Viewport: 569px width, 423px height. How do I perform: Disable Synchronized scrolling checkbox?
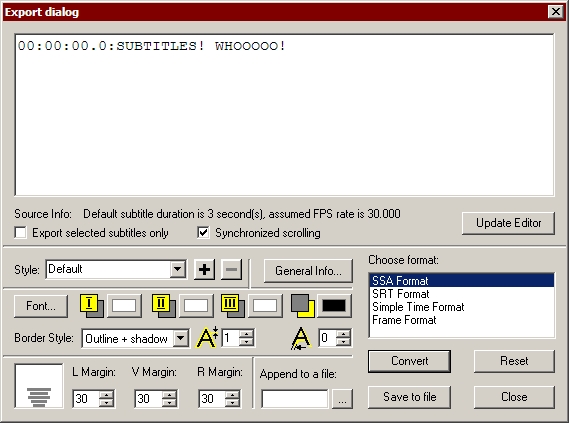(x=203, y=233)
